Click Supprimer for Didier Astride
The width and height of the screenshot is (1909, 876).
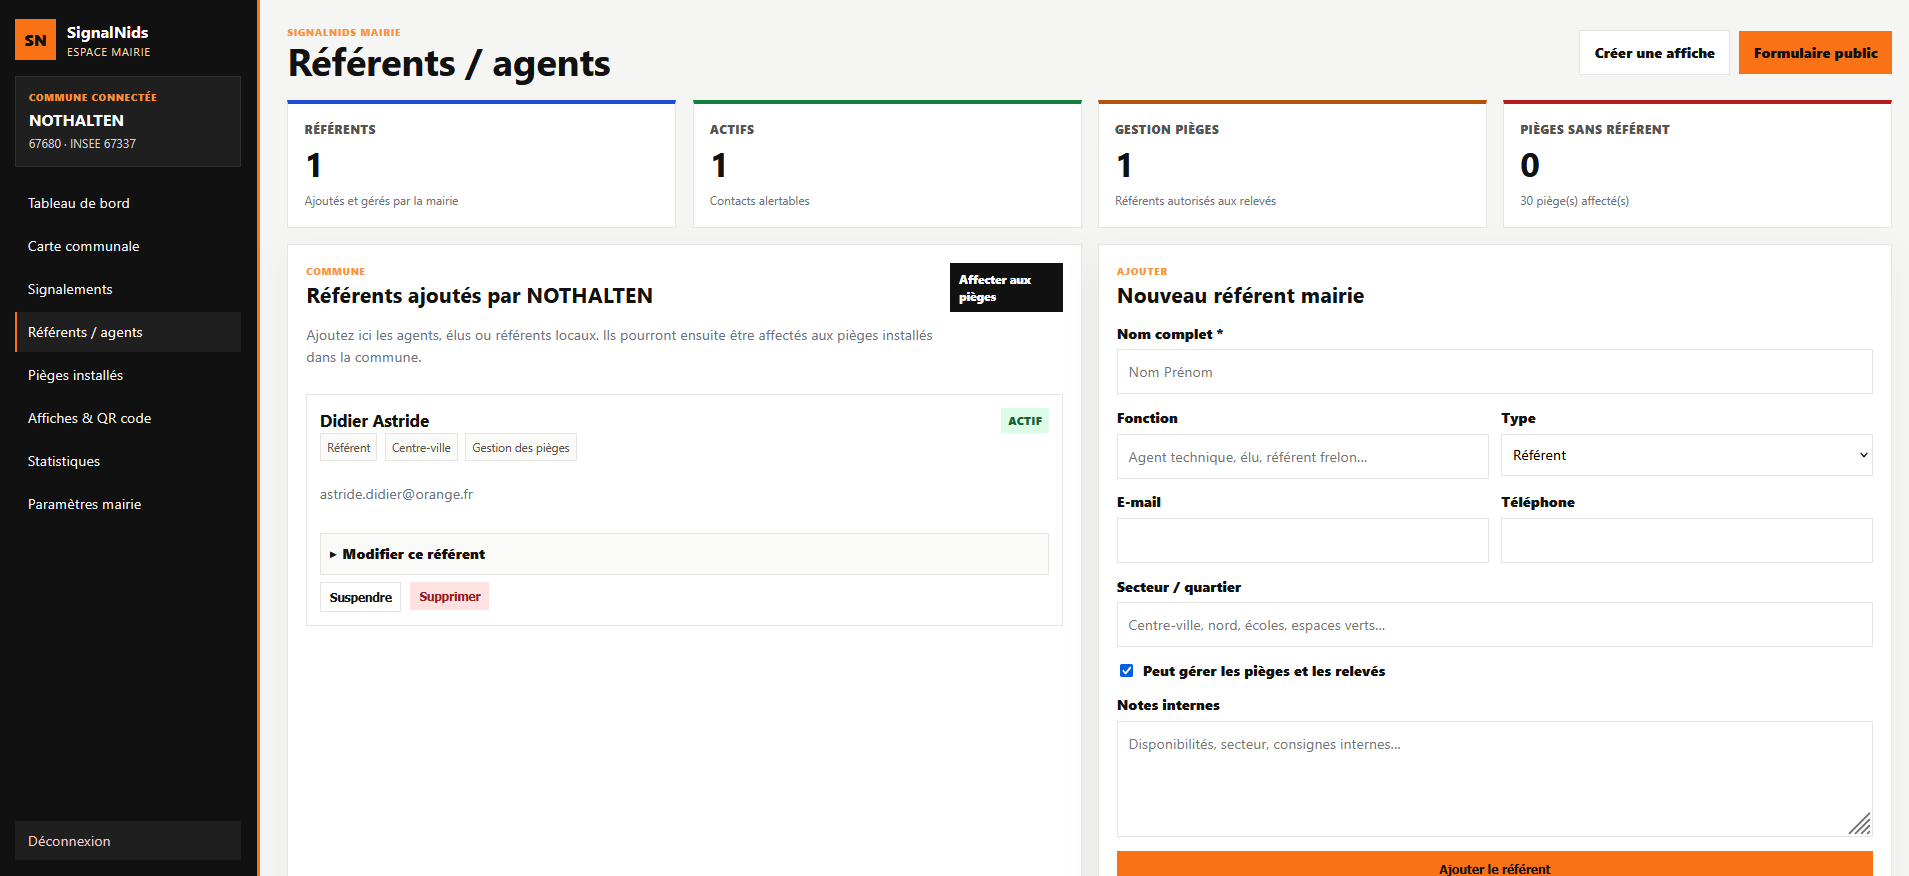449,596
